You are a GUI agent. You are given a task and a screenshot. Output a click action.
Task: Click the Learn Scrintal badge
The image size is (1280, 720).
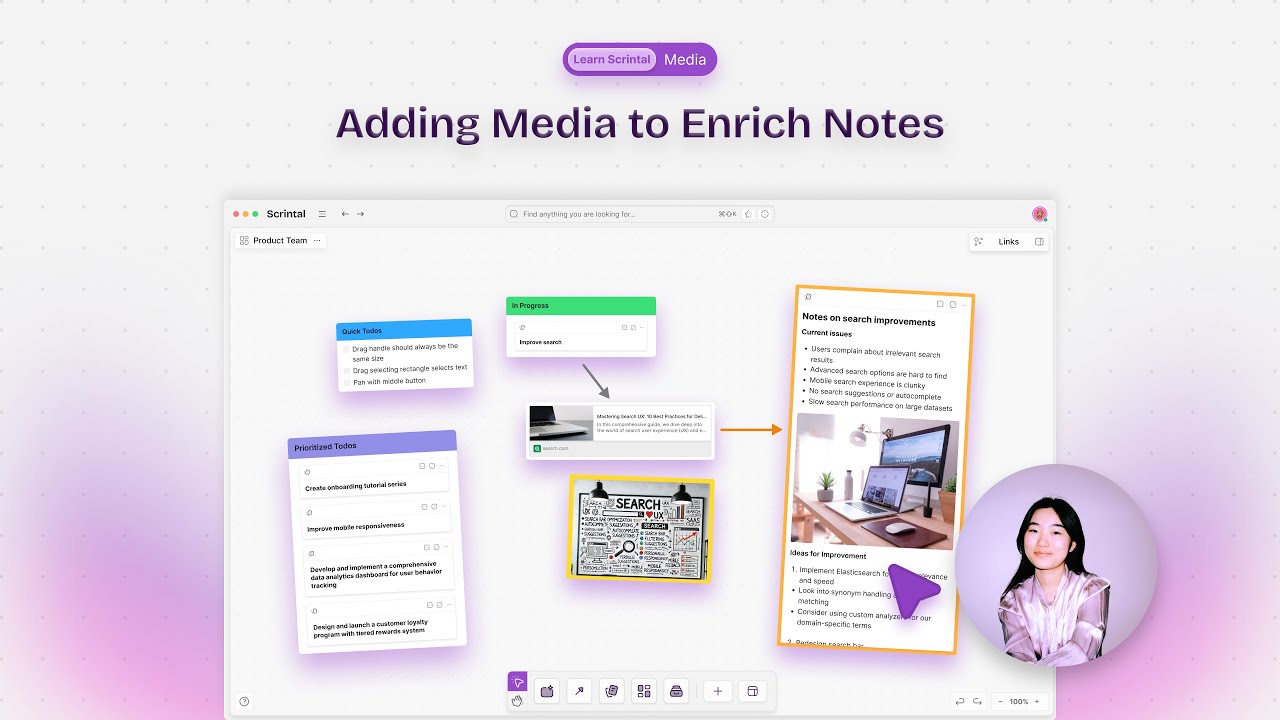(x=612, y=59)
